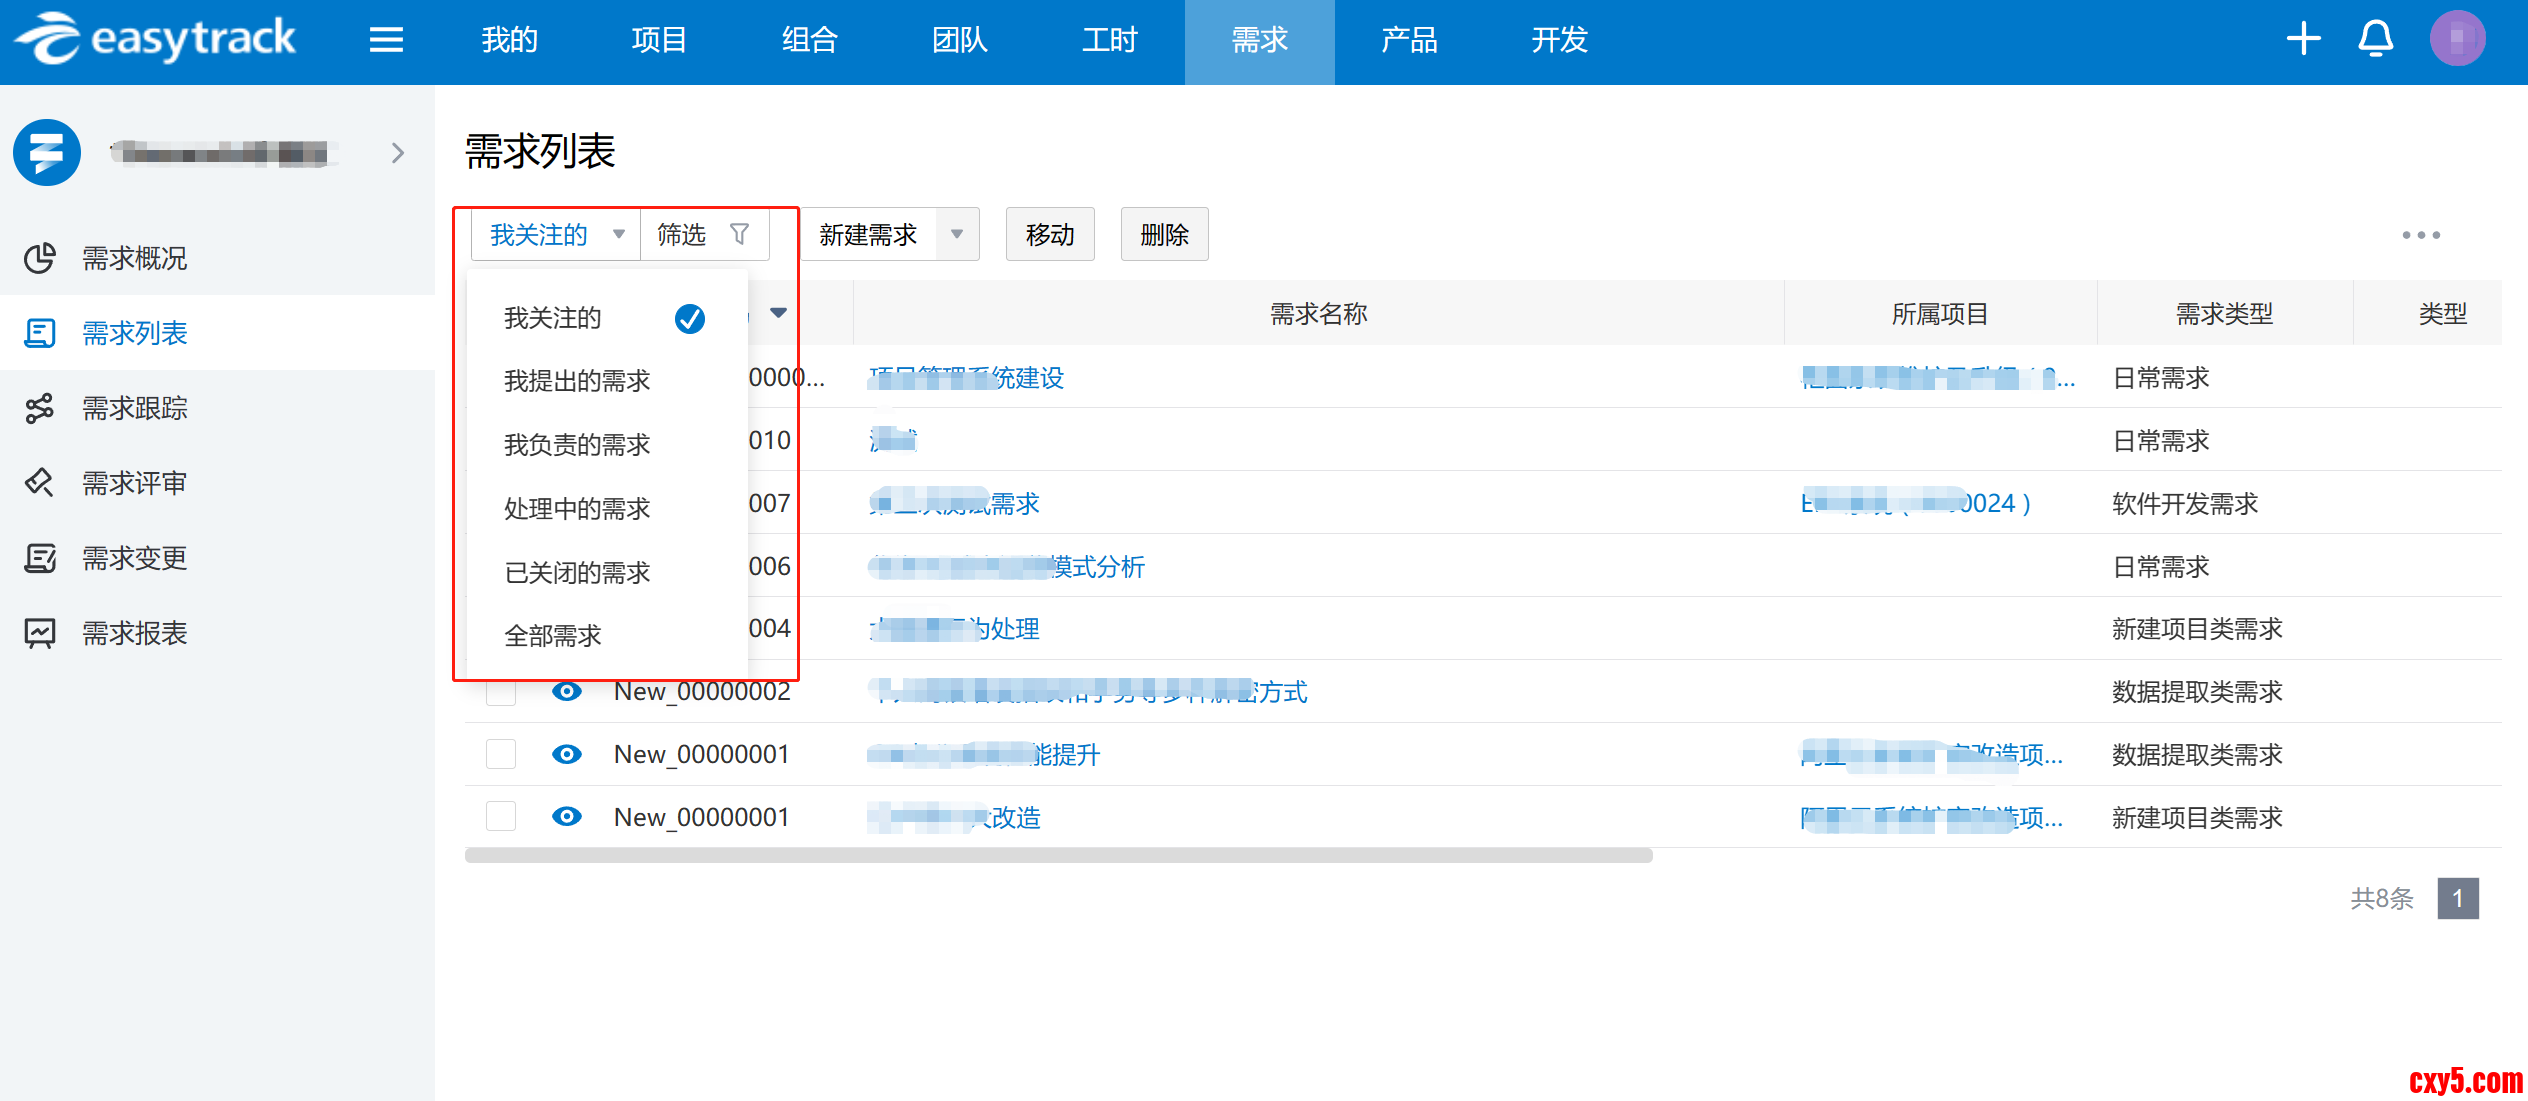This screenshot has height=1101, width=2528.
Task: Click the 删除 button
Action: coord(1164,234)
